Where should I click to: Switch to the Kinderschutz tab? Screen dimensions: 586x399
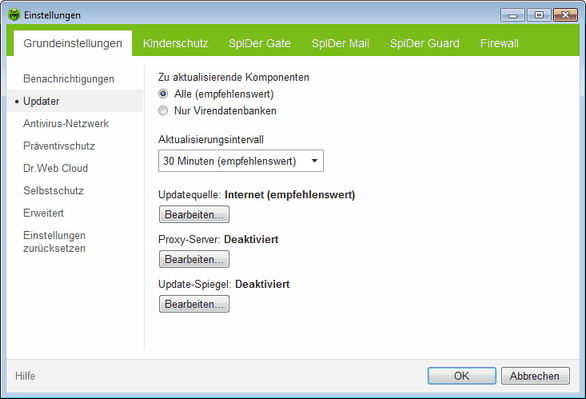click(176, 43)
